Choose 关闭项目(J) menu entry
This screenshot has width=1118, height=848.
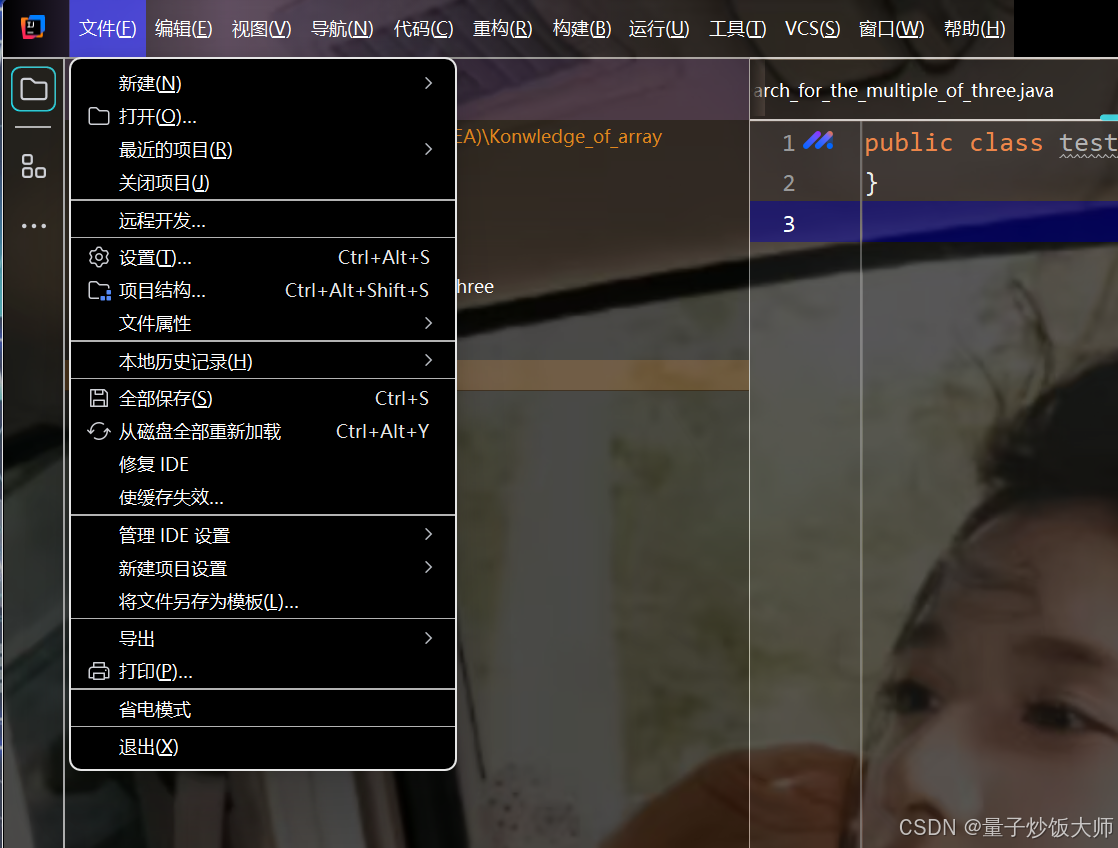pyautogui.click(x=263, y=183)
